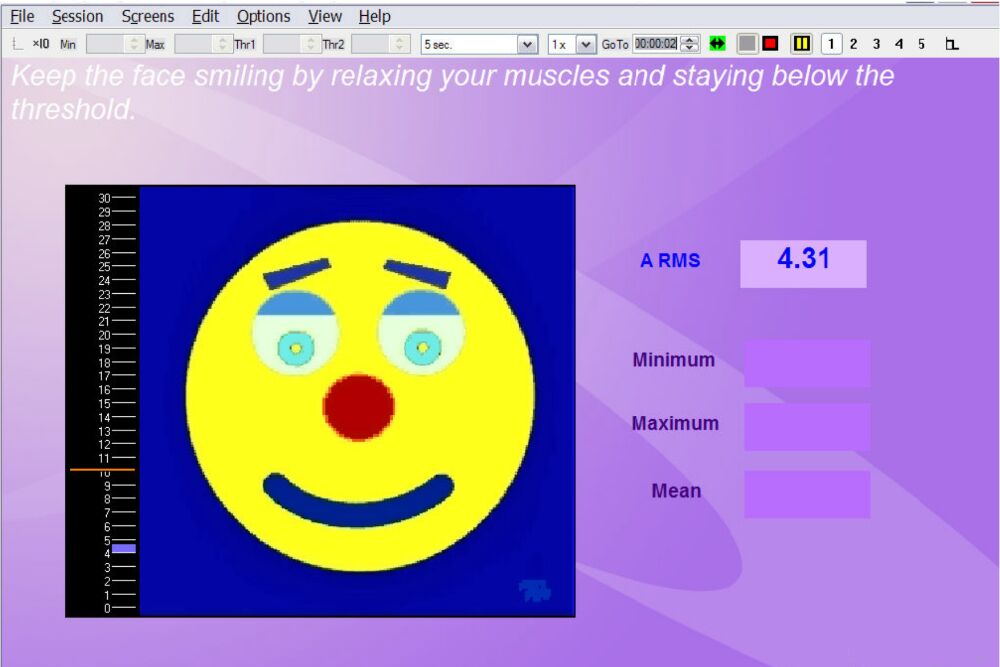Click the ×10 scale icon in toolbar
Screen dimensions: 1000x667
click(41, 44)
